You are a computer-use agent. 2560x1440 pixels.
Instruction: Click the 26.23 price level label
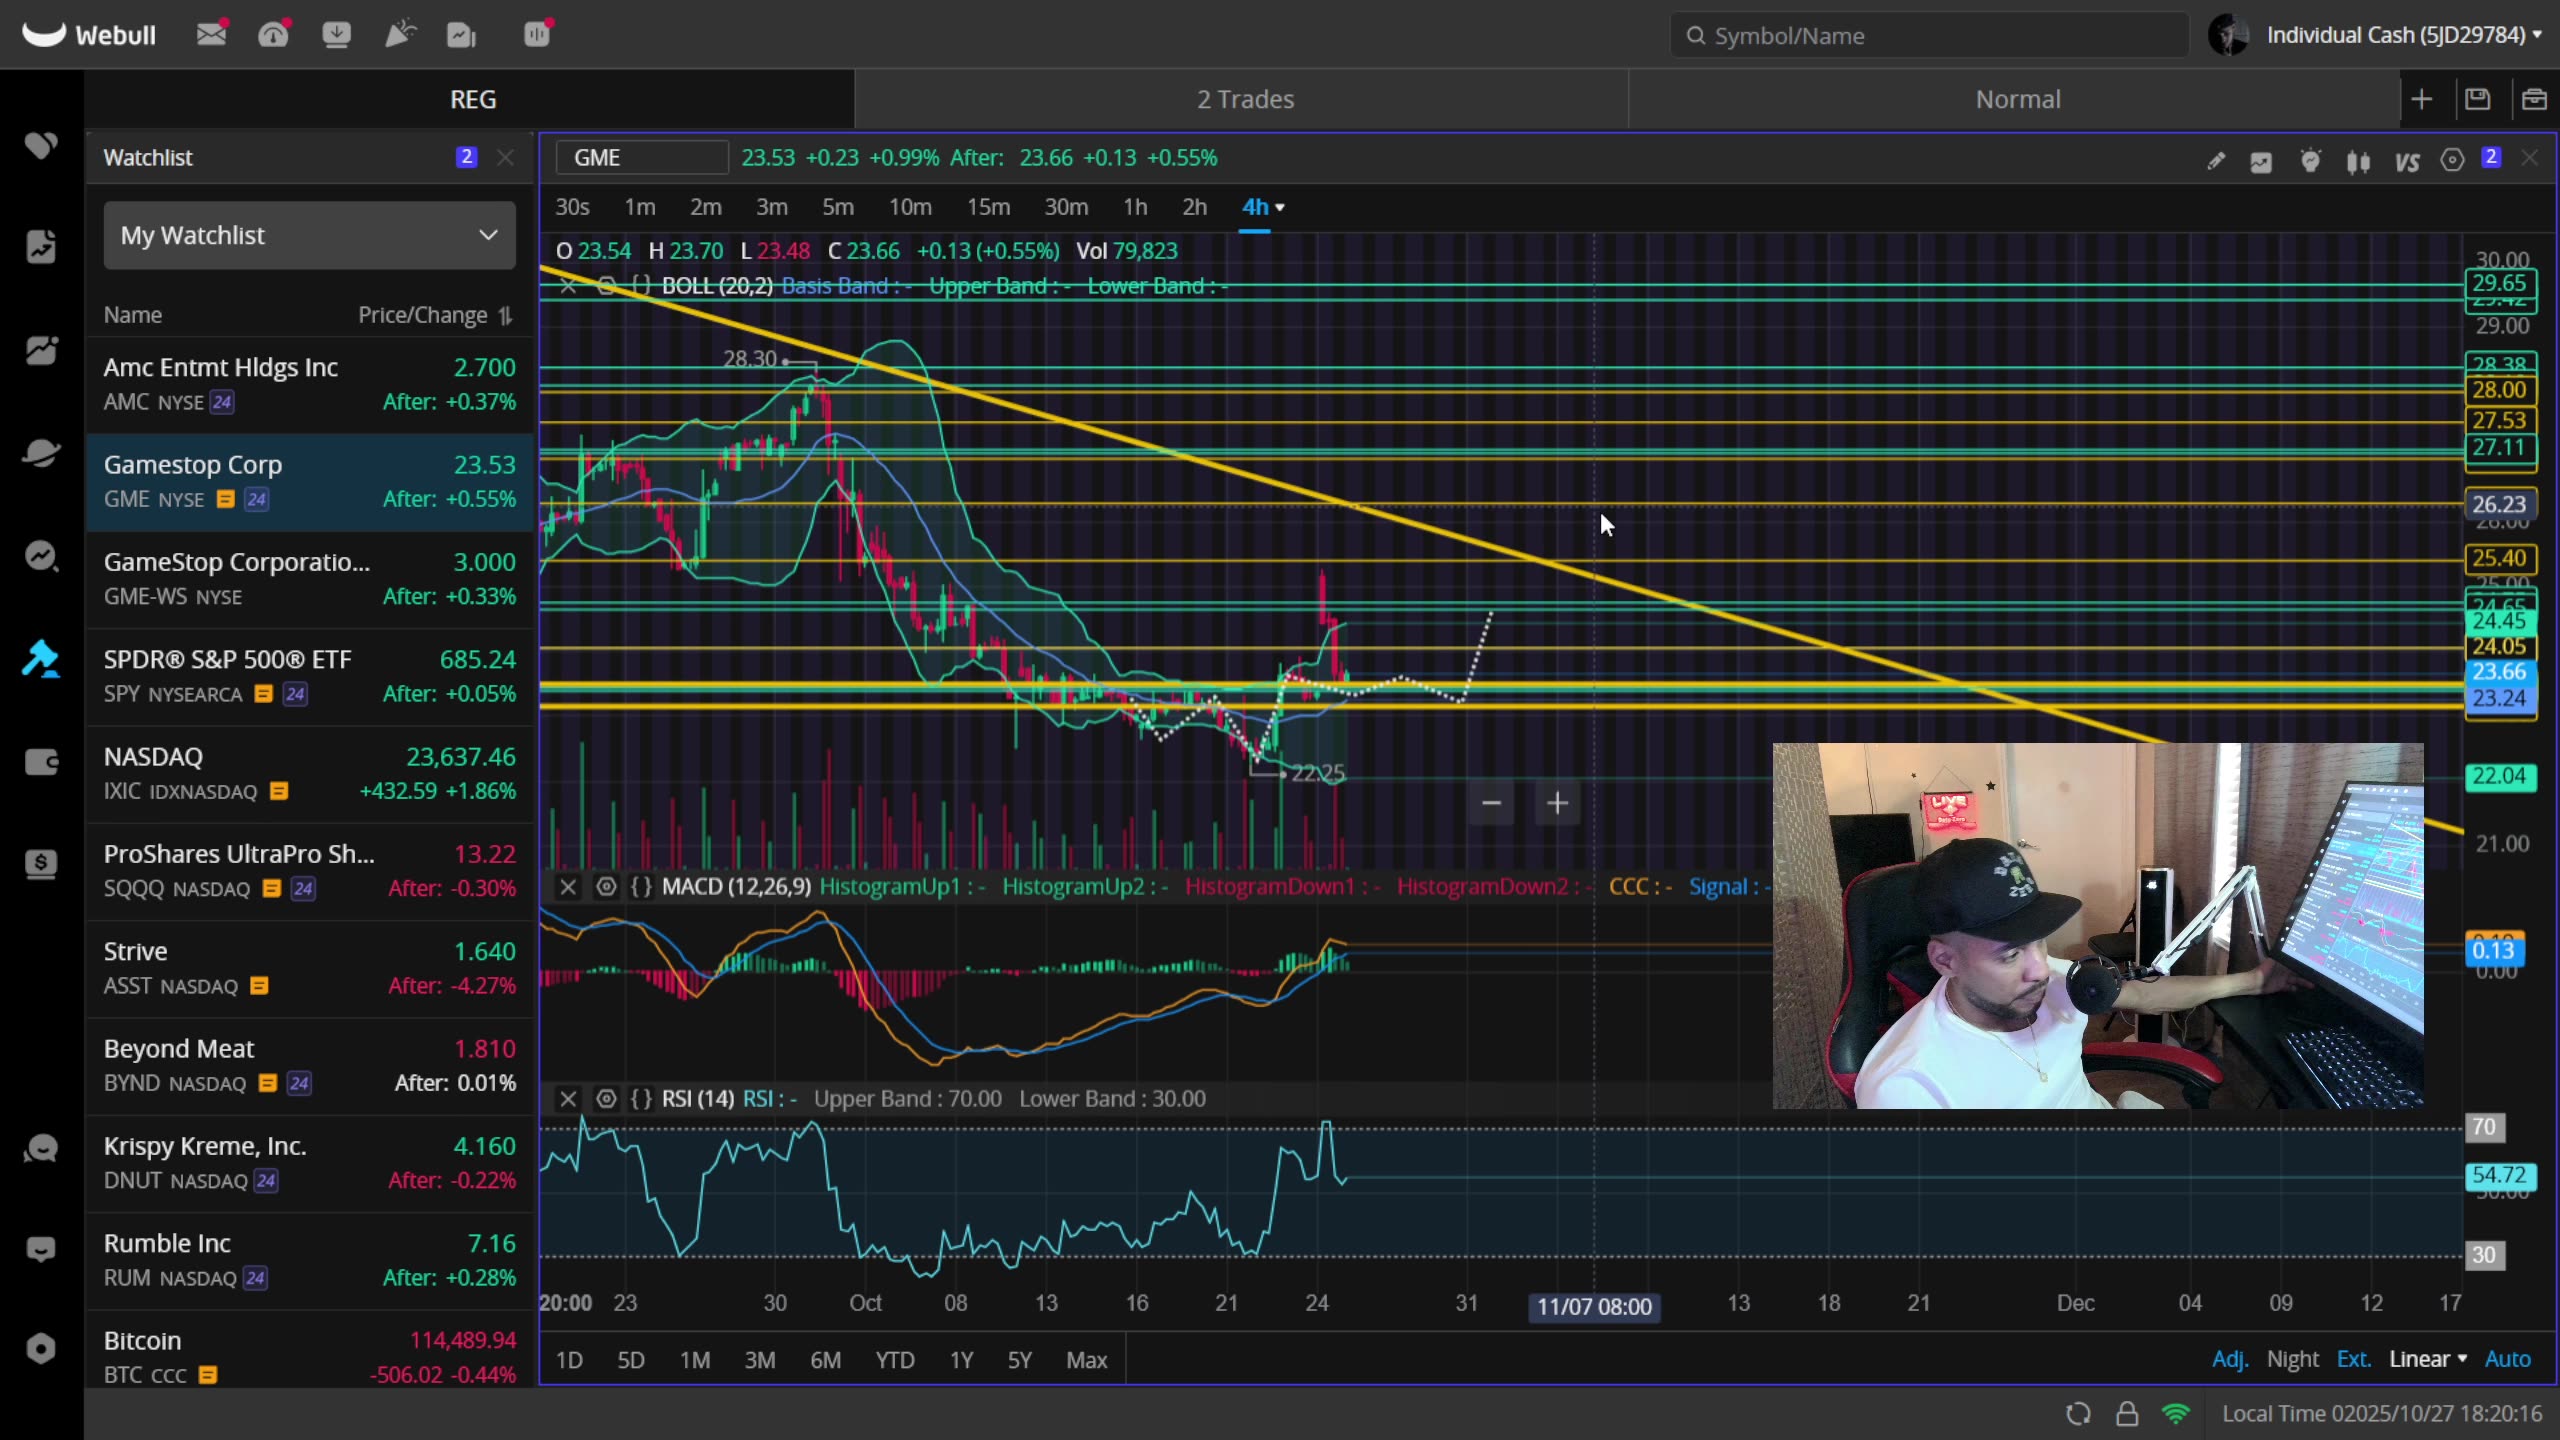pos(2499,505)
